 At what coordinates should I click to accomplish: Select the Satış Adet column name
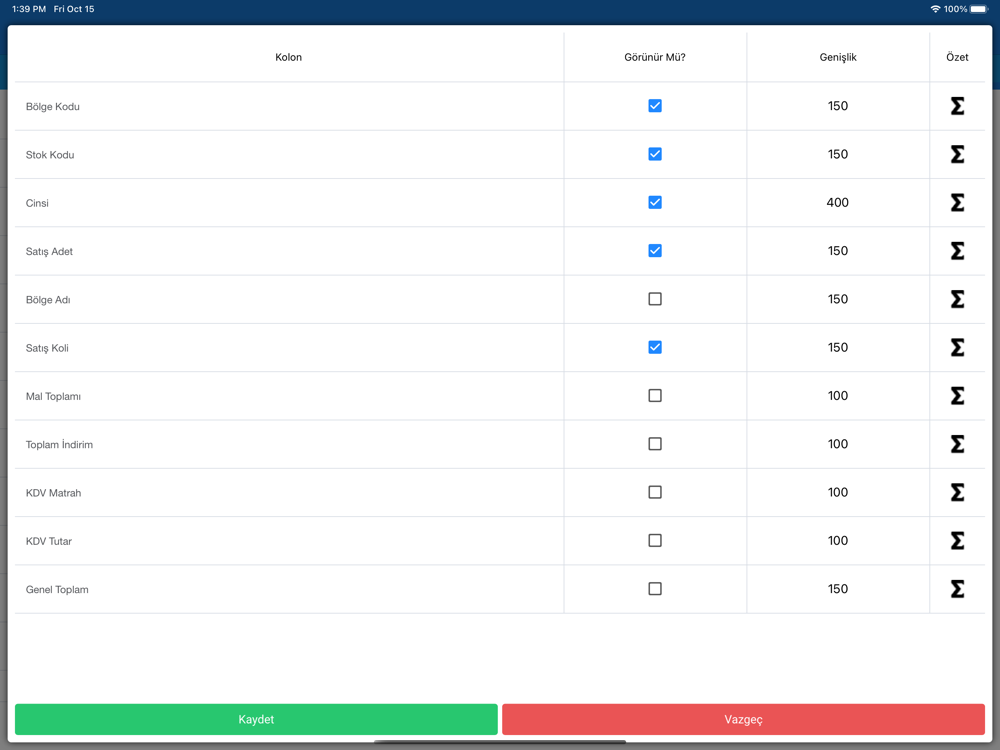click(49, 252)
